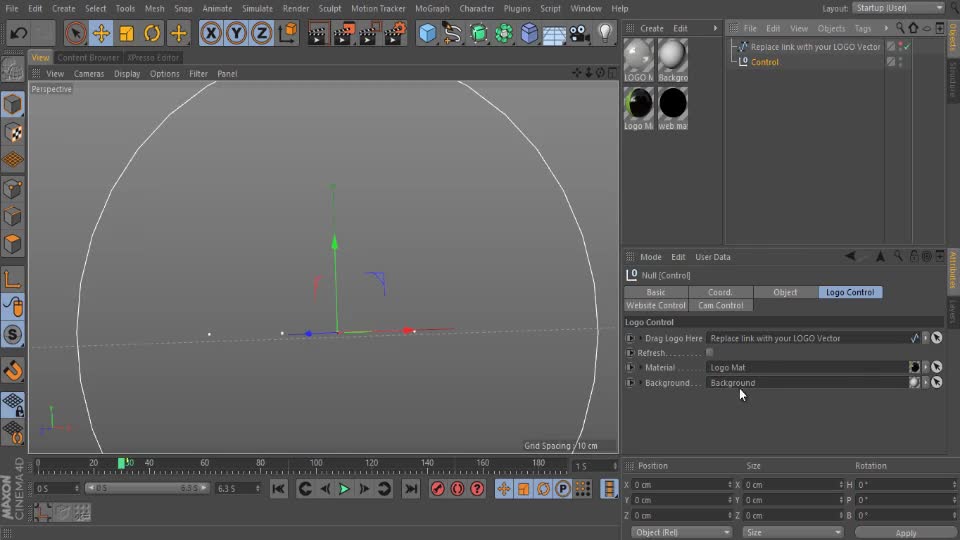Click the Apply button

[x=906, y=533]
